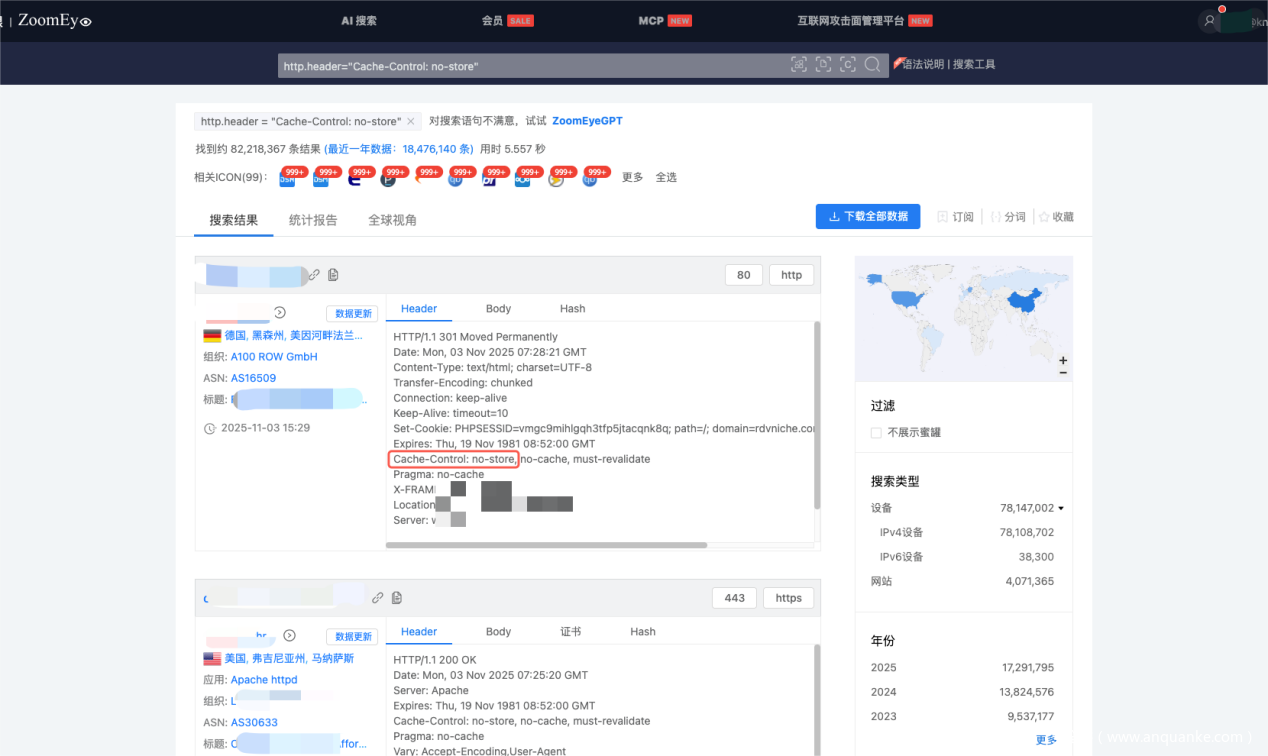This screenshot has height=756, width=1268.
Task: Zoom out on the world map
Action: 1063,372
